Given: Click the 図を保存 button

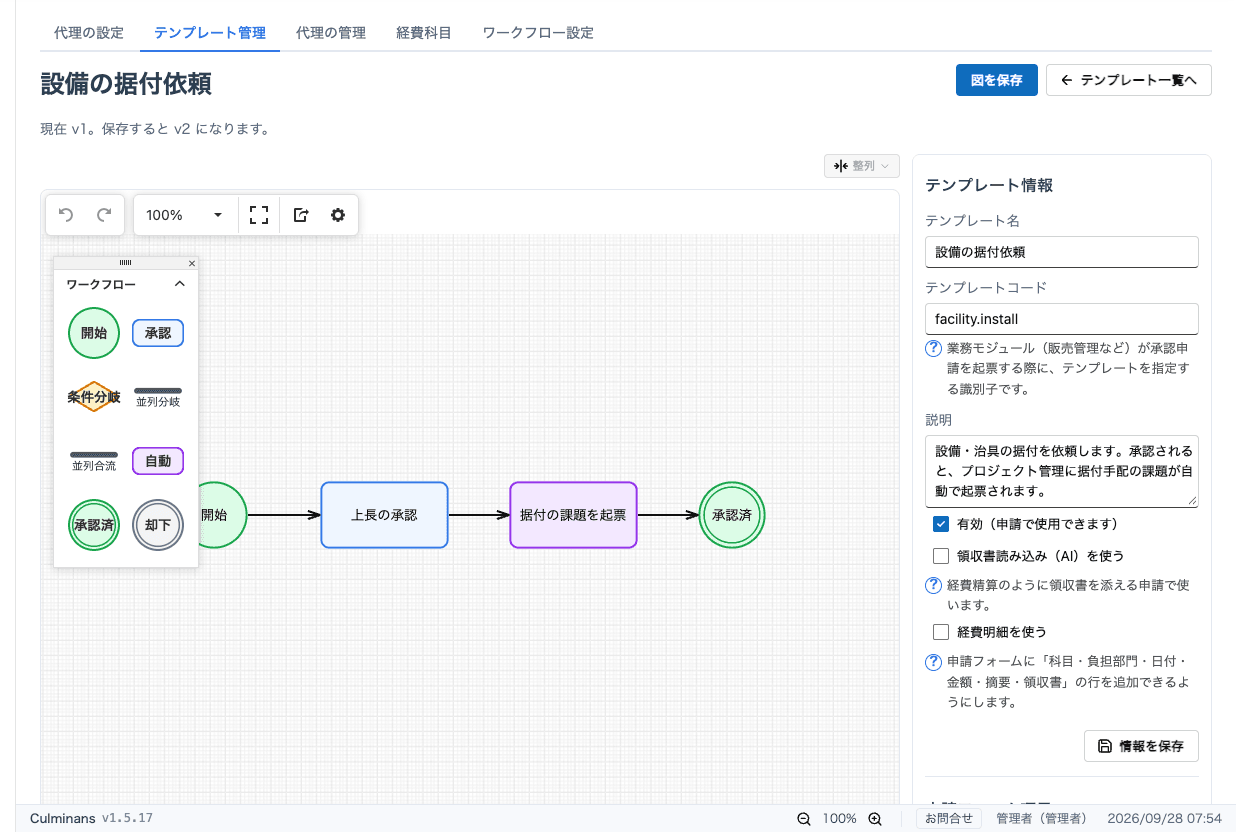Looking at the screenshot, I should pos(997,81).
